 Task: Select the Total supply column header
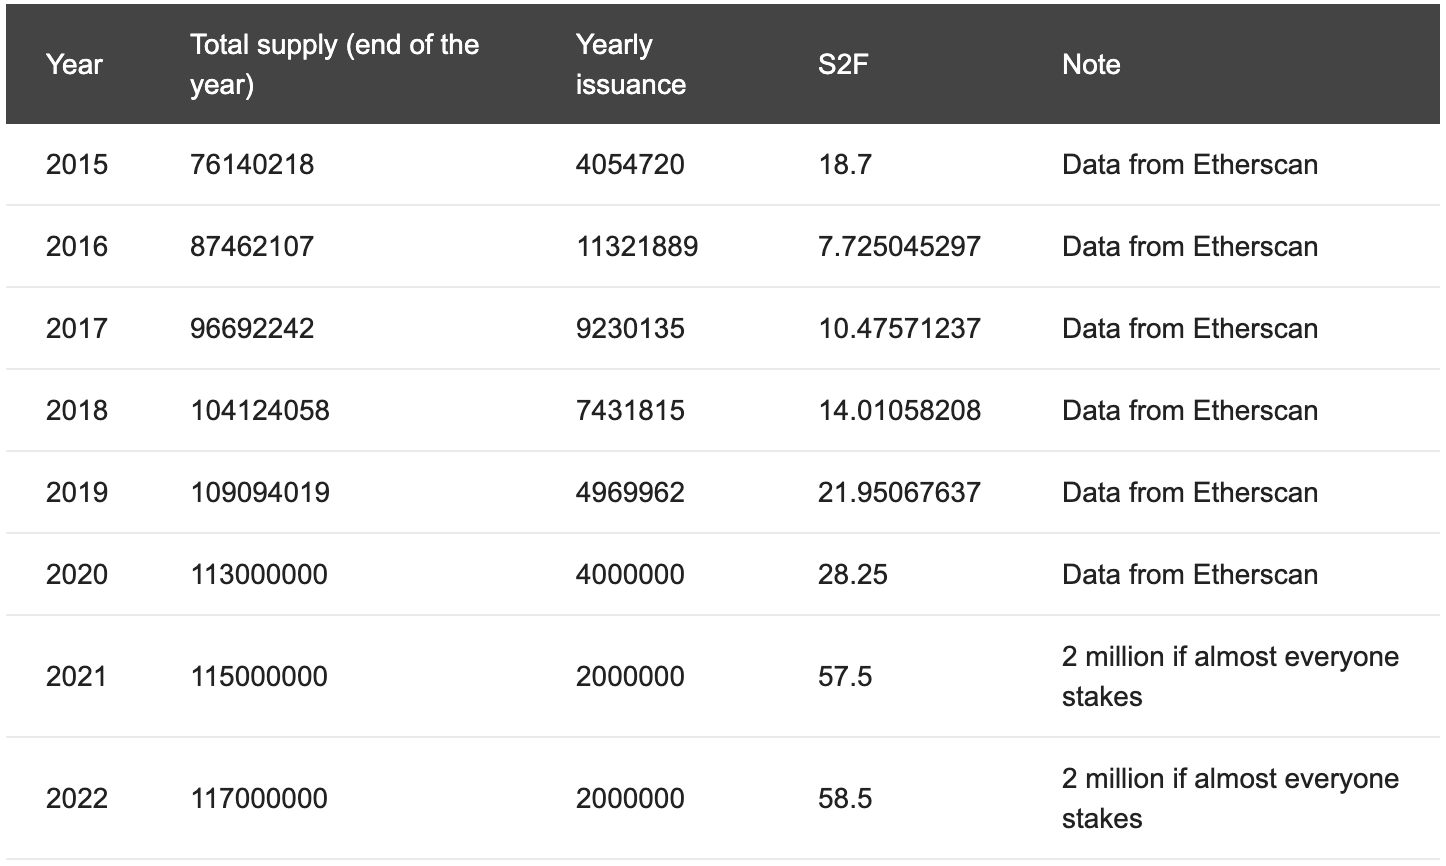[334, 65]
